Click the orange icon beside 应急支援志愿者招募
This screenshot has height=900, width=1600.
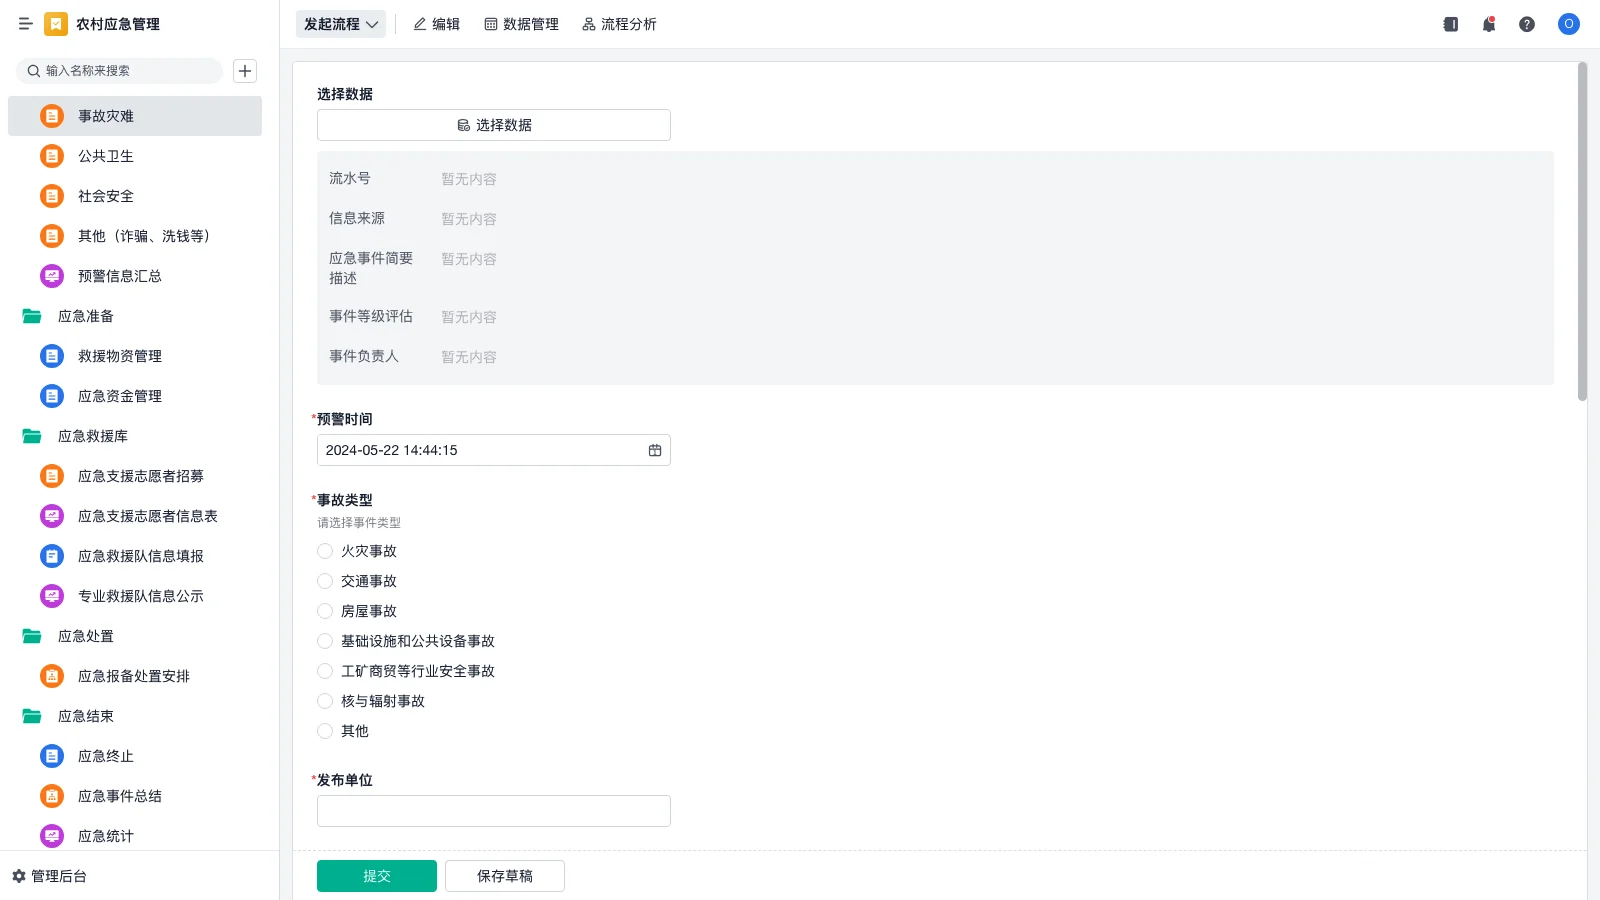click(52, 476)
